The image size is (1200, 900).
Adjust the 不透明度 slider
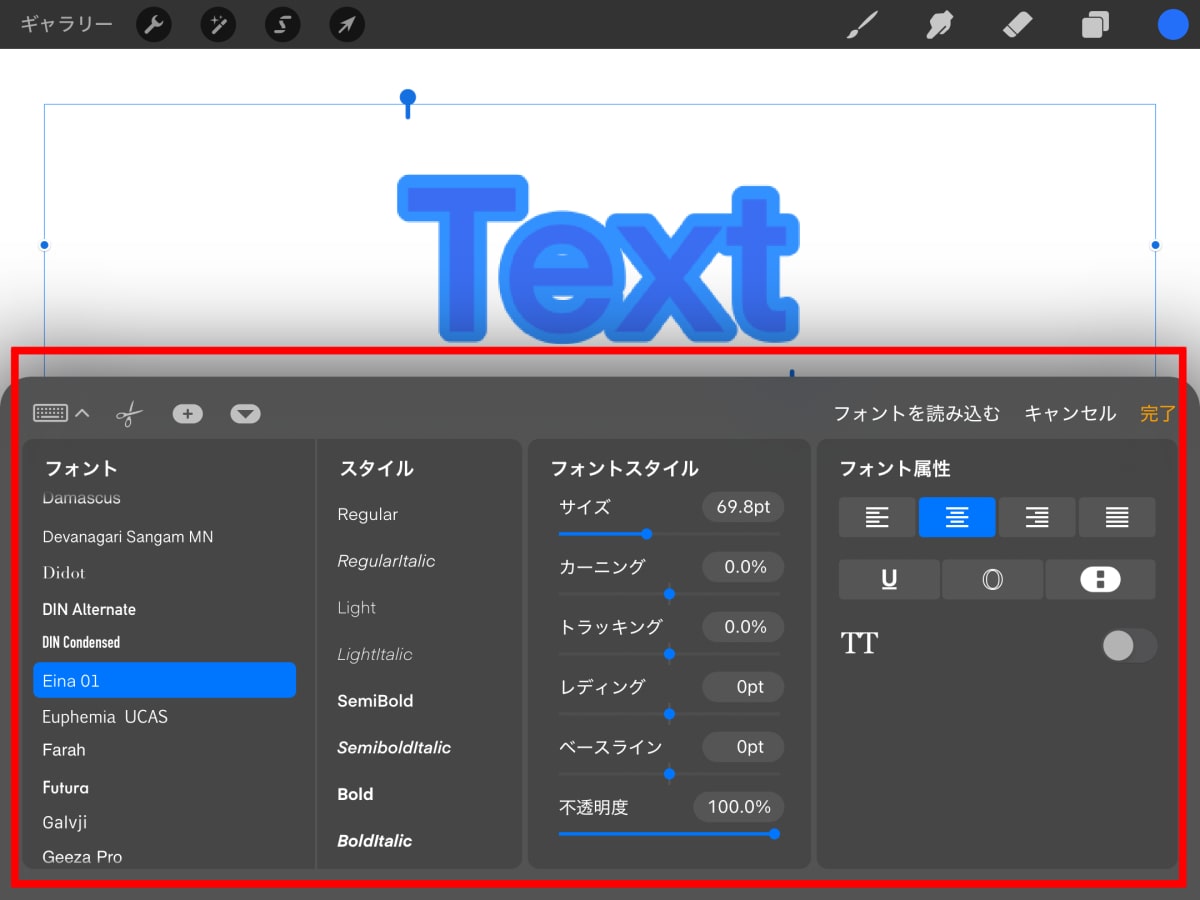774,833
